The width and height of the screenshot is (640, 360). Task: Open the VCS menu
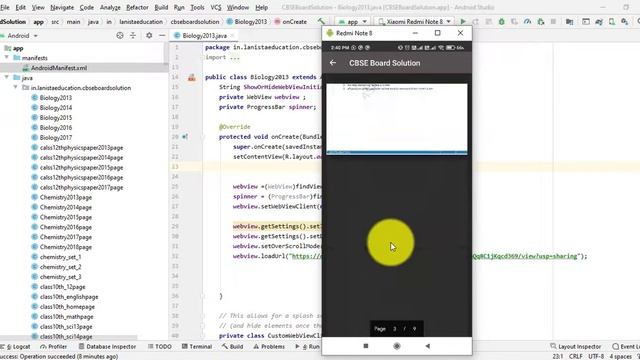[216, 7]
